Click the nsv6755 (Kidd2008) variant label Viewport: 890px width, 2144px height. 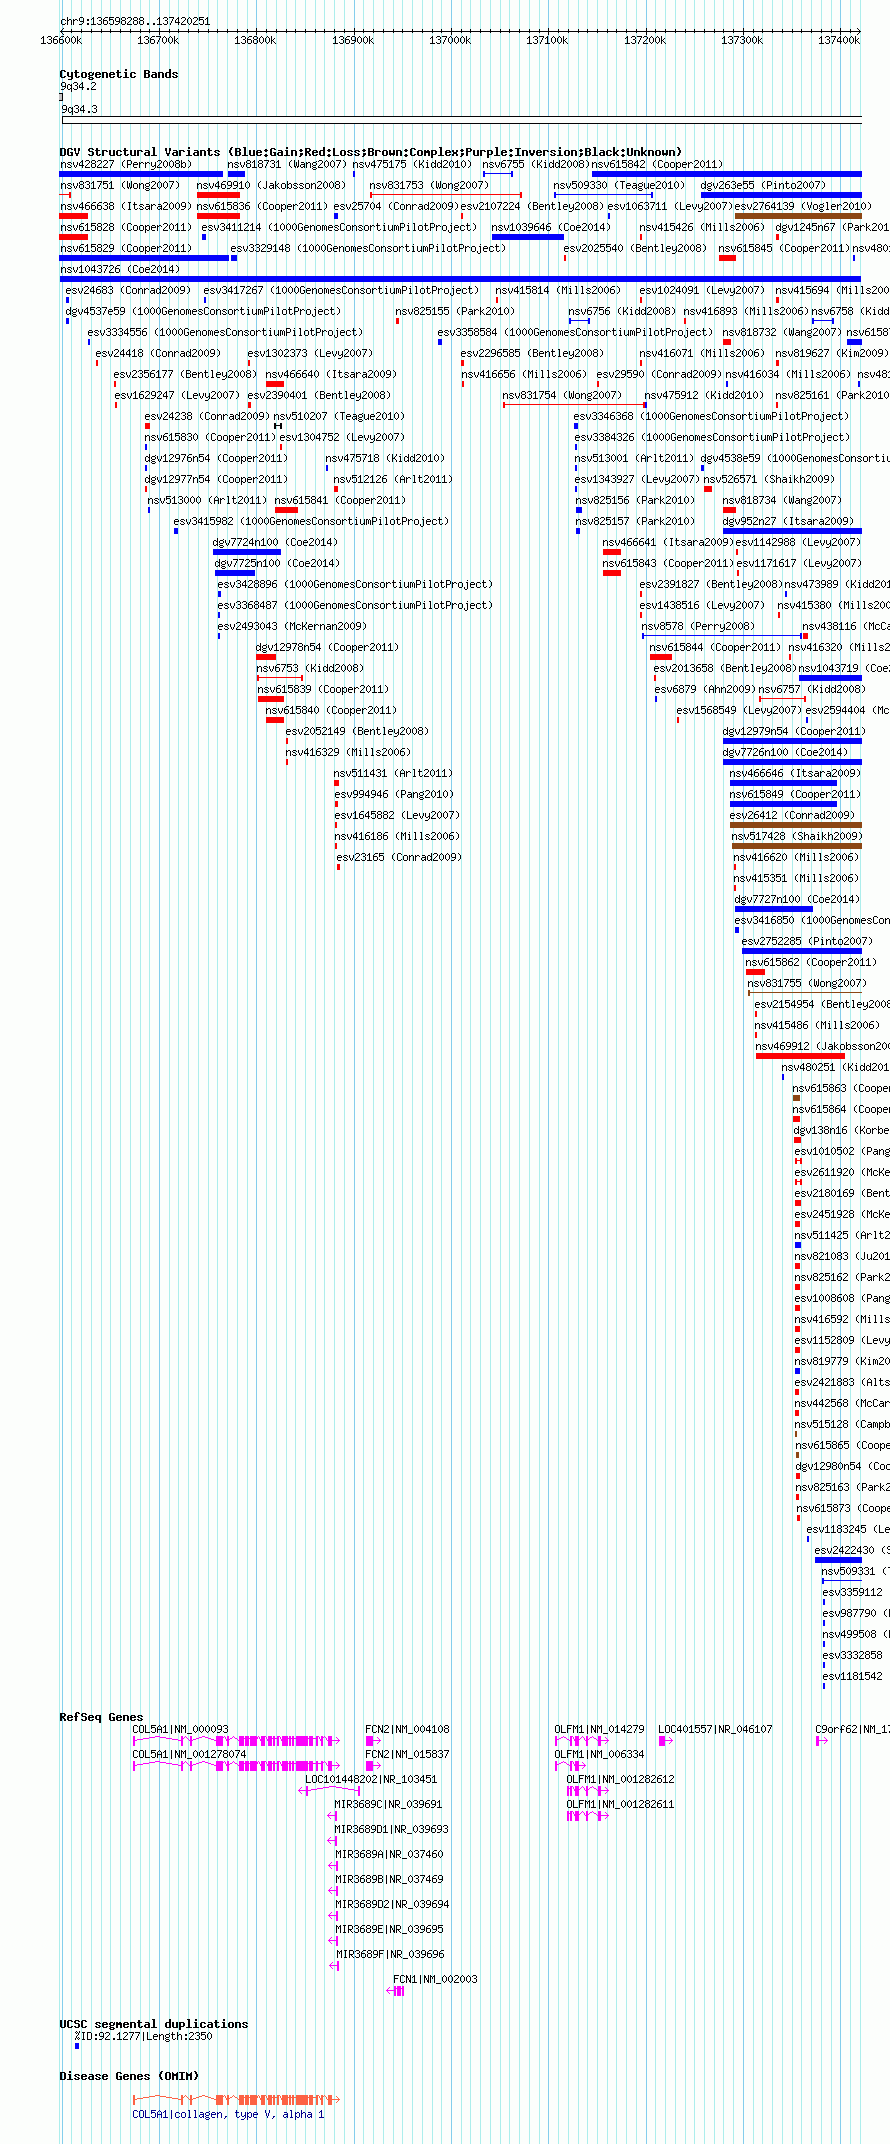pos(536,164)
